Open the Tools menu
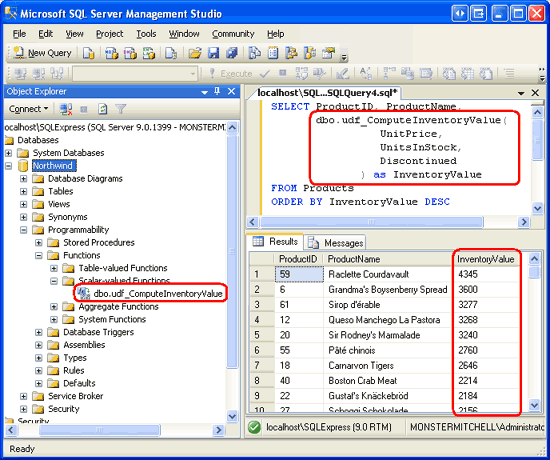The height and width of the screenshot is (460, 550). [x=146, y=34]
